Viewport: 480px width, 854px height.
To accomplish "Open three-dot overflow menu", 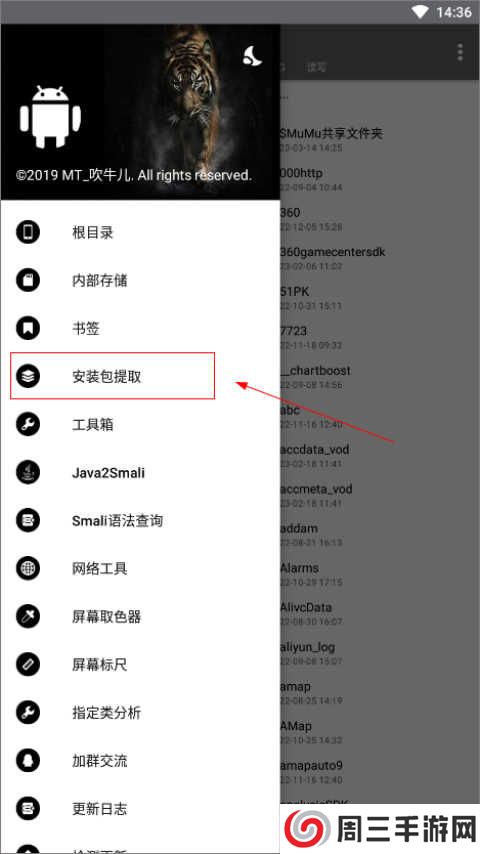I will click(460, 52).
